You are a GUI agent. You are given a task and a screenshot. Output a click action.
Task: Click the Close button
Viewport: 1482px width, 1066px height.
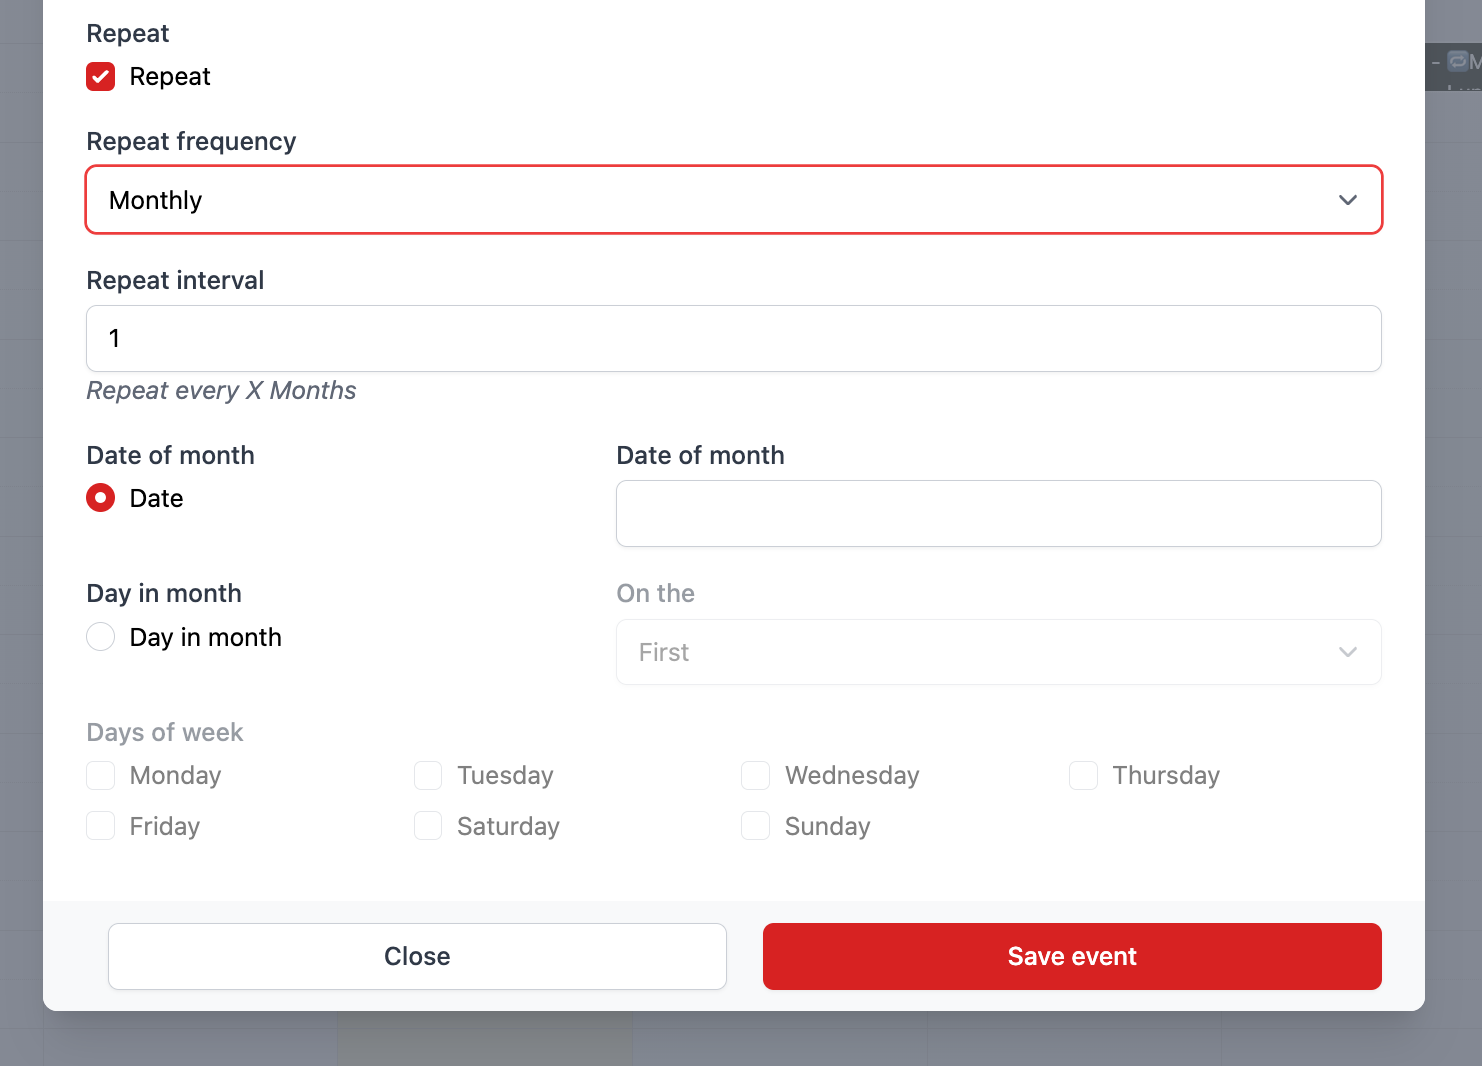click(417, 957)
